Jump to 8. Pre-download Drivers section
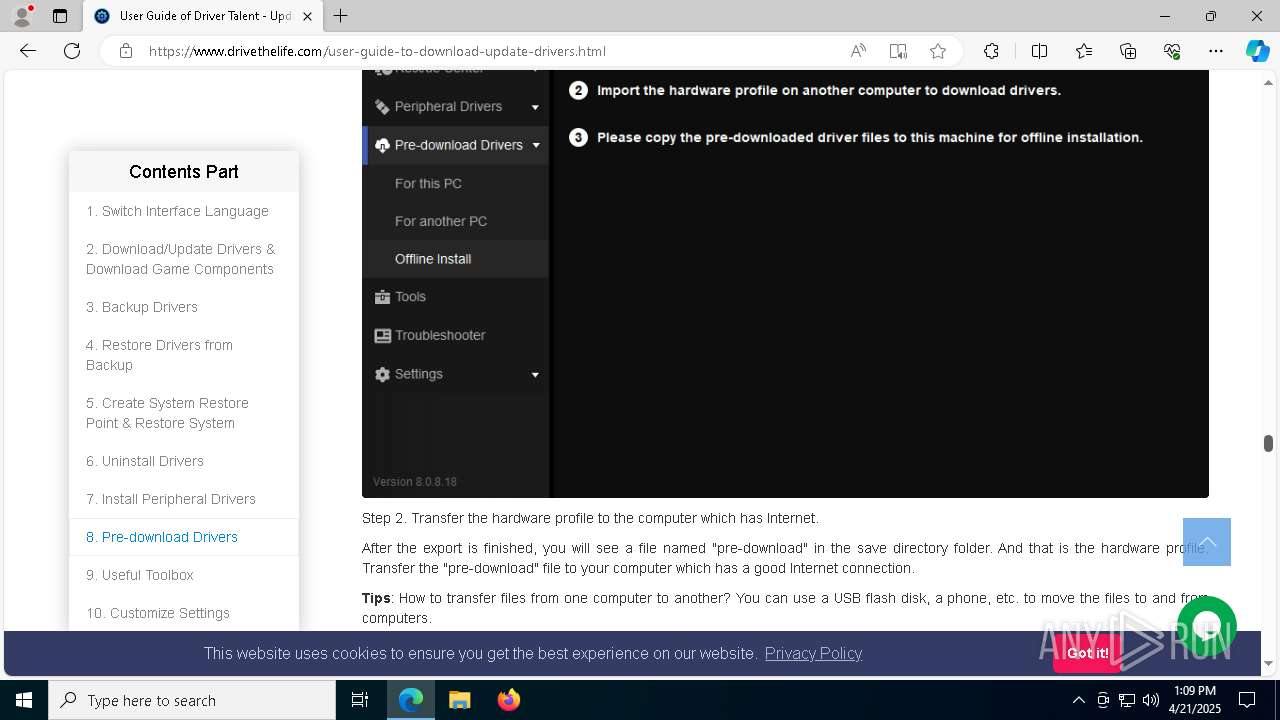 click(x=162, y=537)
